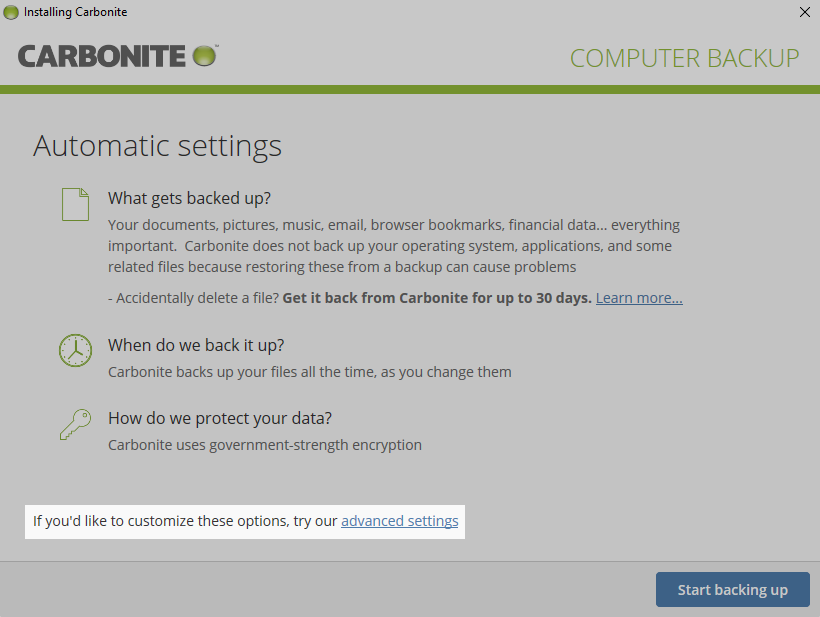820x617 pixels.
Task: Click the Carbonite logo in the header
Action: (117, 56)
